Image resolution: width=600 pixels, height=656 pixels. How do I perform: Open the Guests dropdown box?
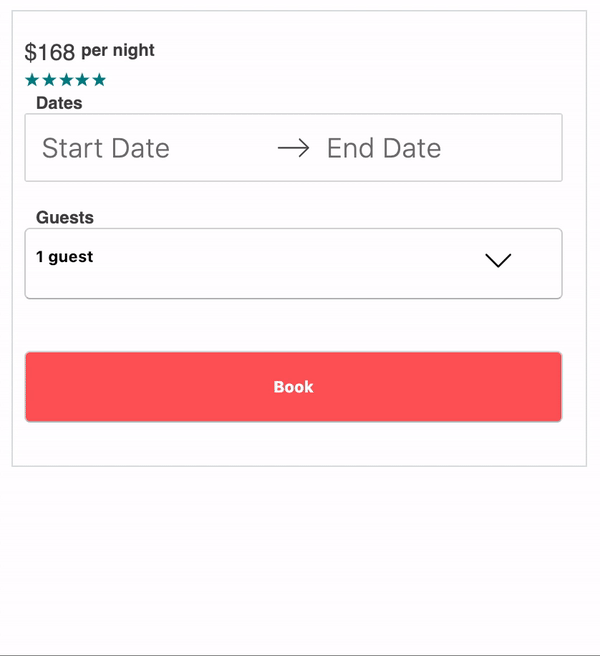coord(293,264)
